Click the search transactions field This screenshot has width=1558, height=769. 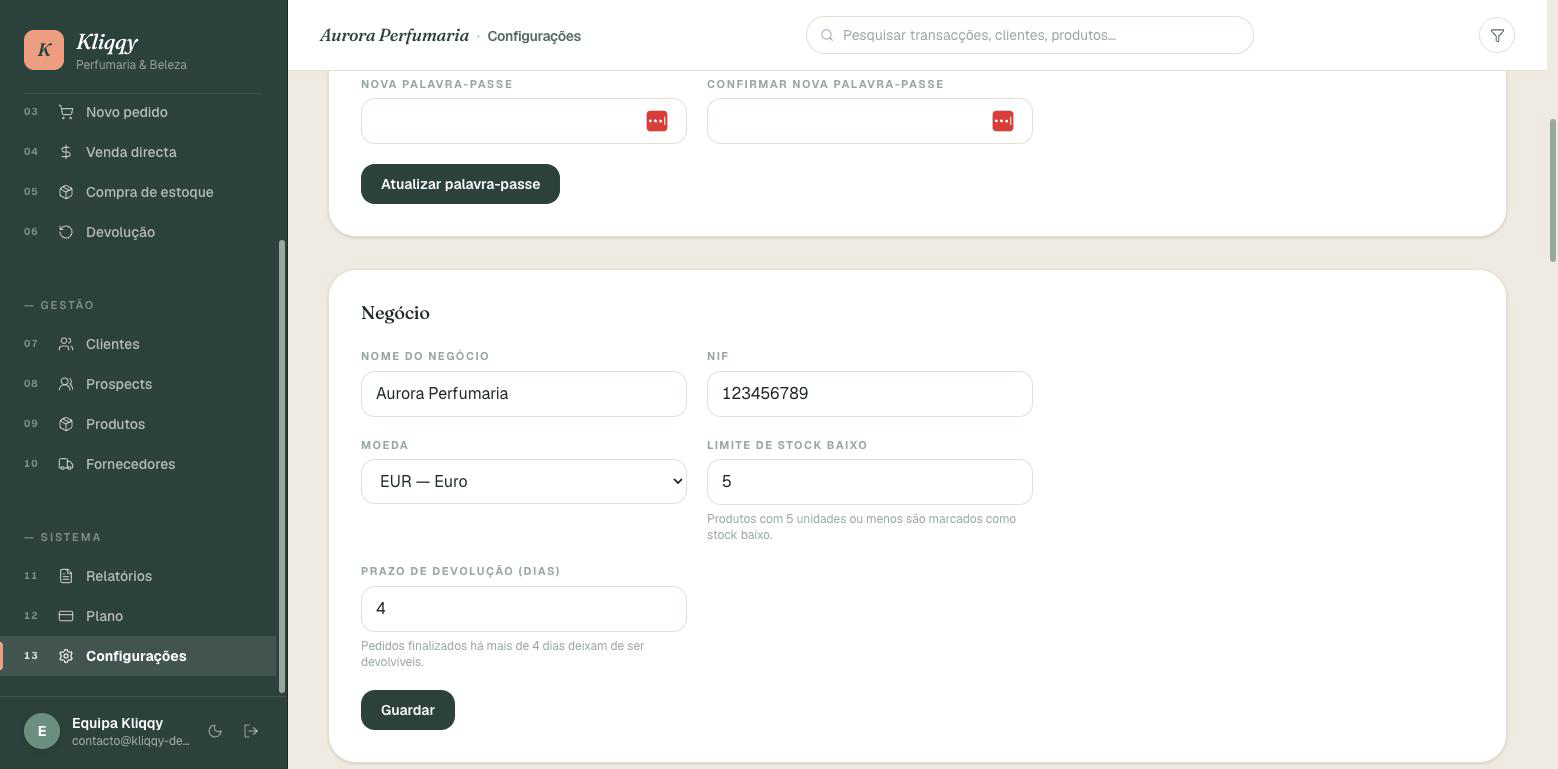pyautogui.click(x=1030, y=35)
